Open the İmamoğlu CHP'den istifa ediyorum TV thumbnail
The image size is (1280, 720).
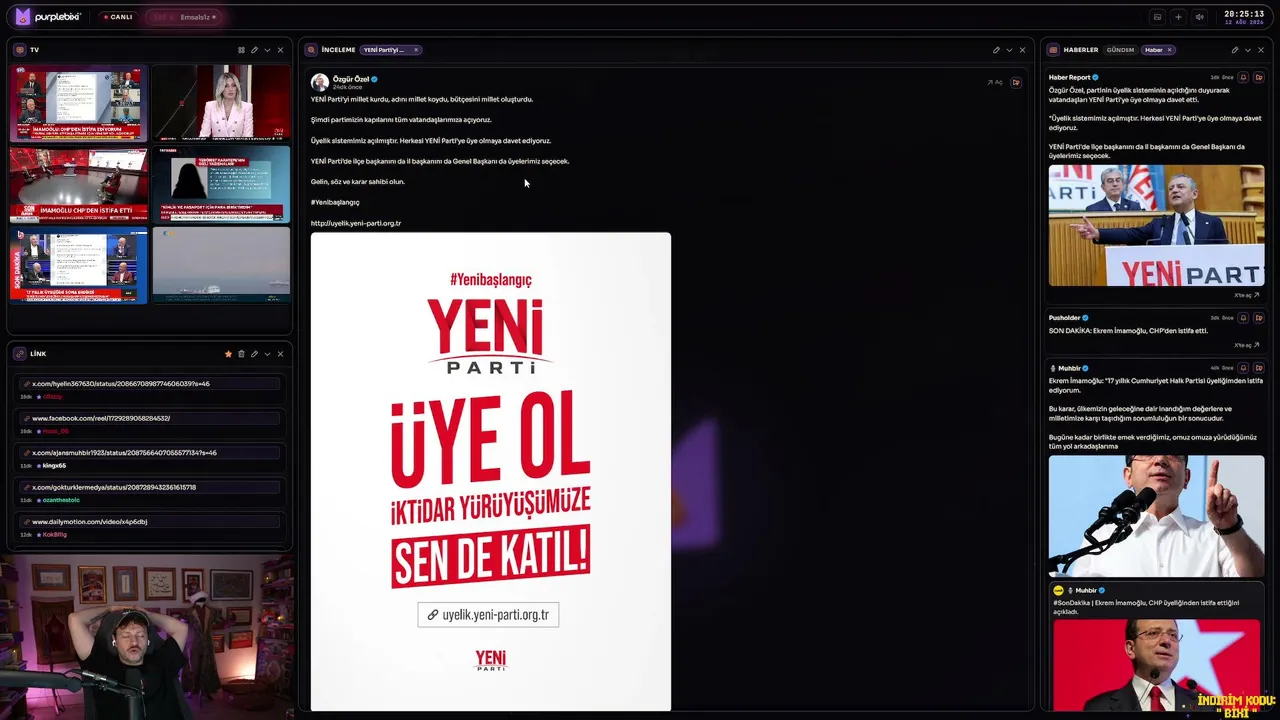coord(79,104)
